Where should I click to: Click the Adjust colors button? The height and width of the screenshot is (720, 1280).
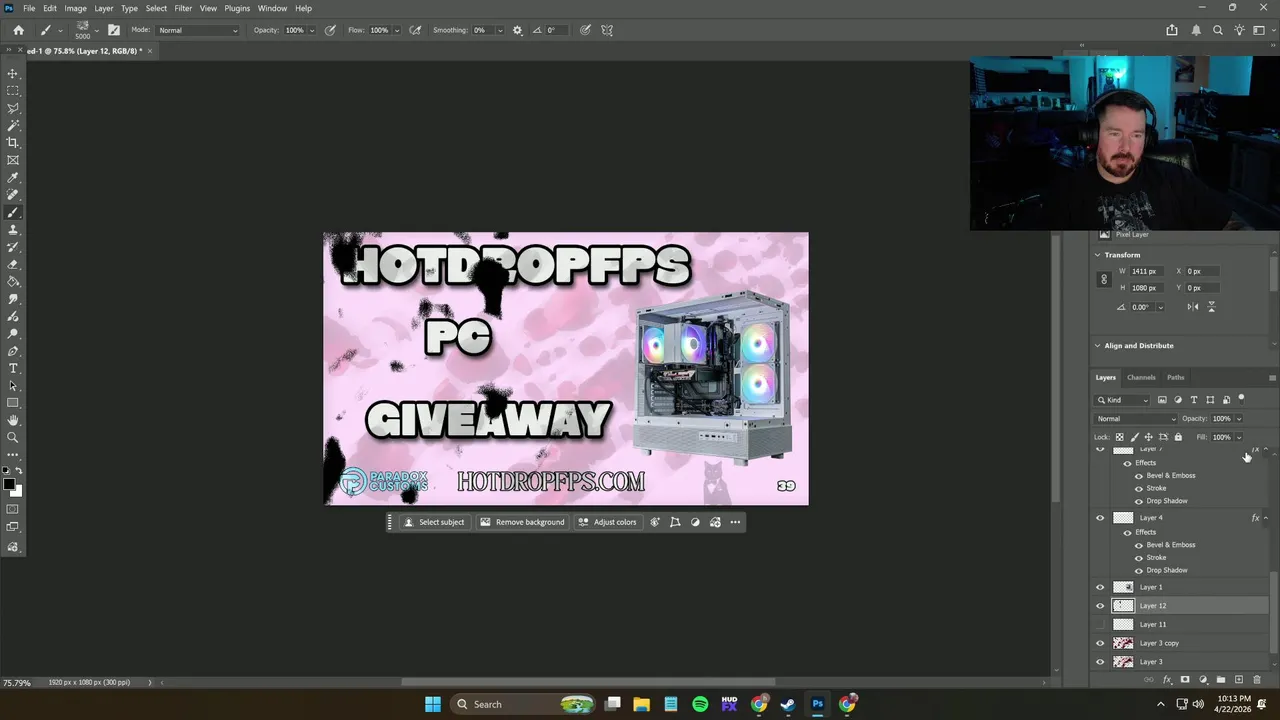(607, 522)
